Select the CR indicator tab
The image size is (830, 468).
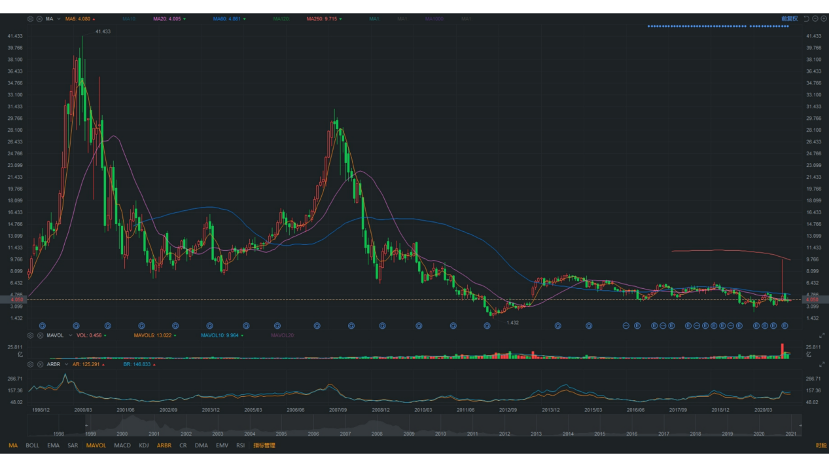coord(183,445)
